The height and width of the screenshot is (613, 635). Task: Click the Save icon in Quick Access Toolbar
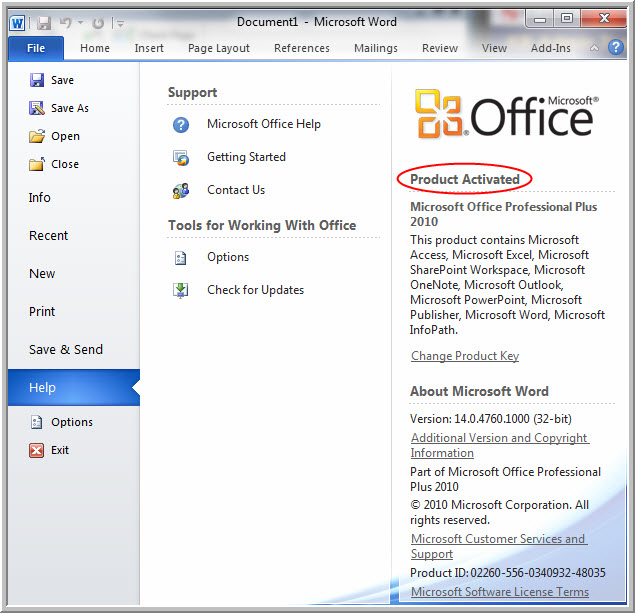[x=44, y=23]
